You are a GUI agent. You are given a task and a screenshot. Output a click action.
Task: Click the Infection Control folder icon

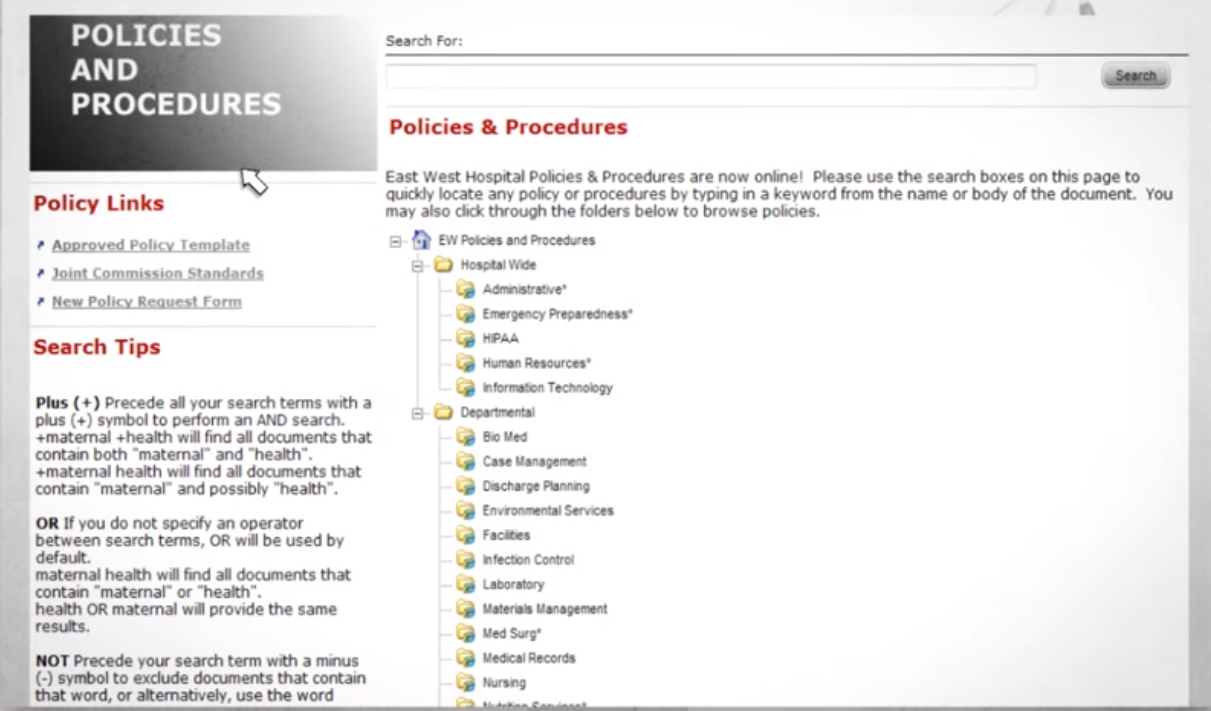point(465,559)
